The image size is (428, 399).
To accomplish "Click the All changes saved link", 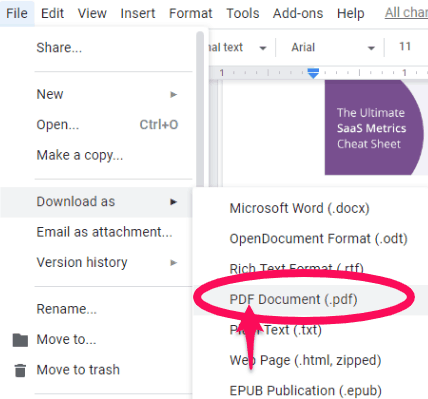I will pos(406,13).
